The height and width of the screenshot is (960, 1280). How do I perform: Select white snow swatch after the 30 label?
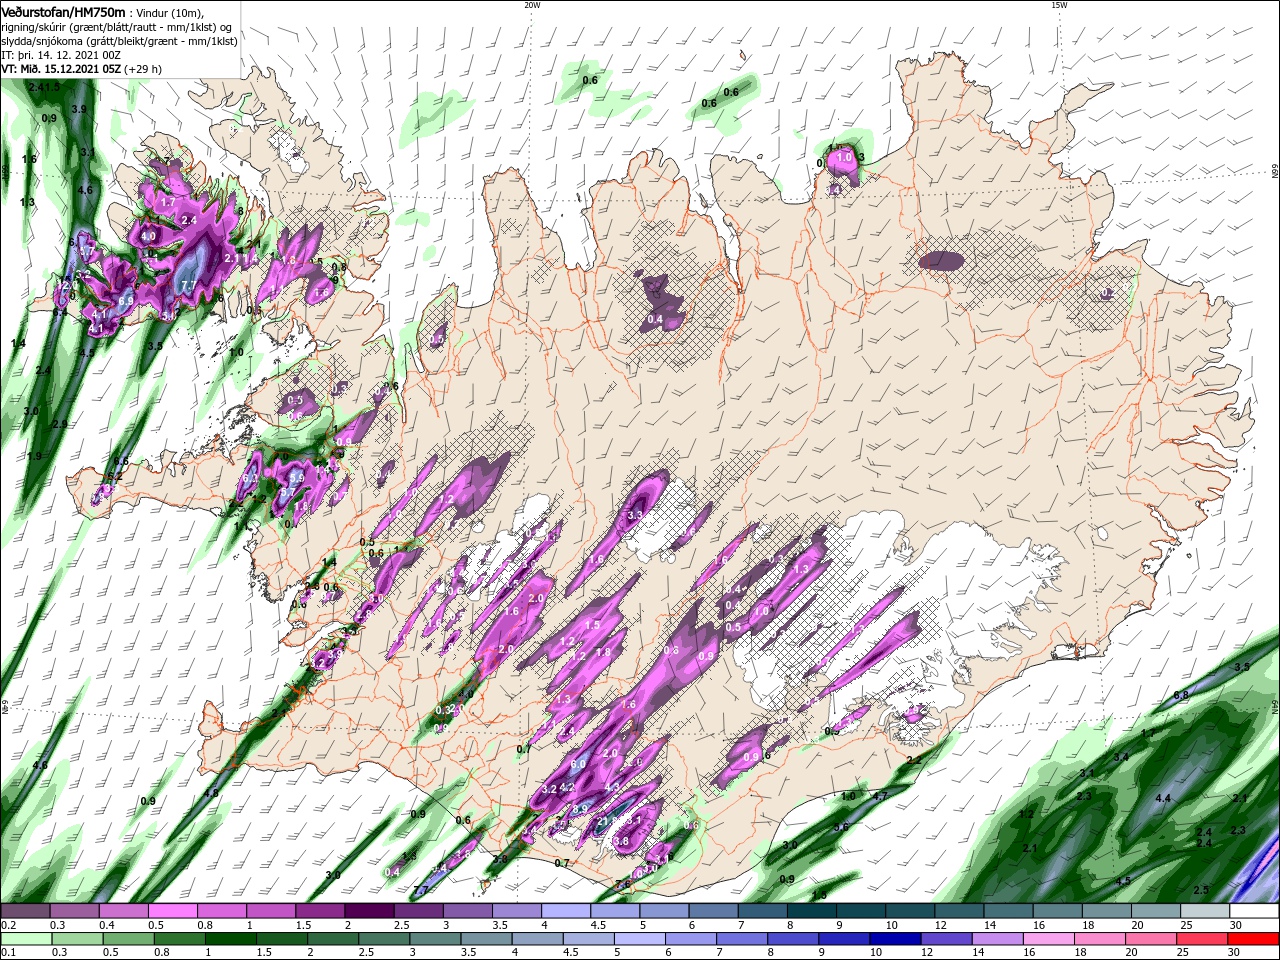[1255, 912]
